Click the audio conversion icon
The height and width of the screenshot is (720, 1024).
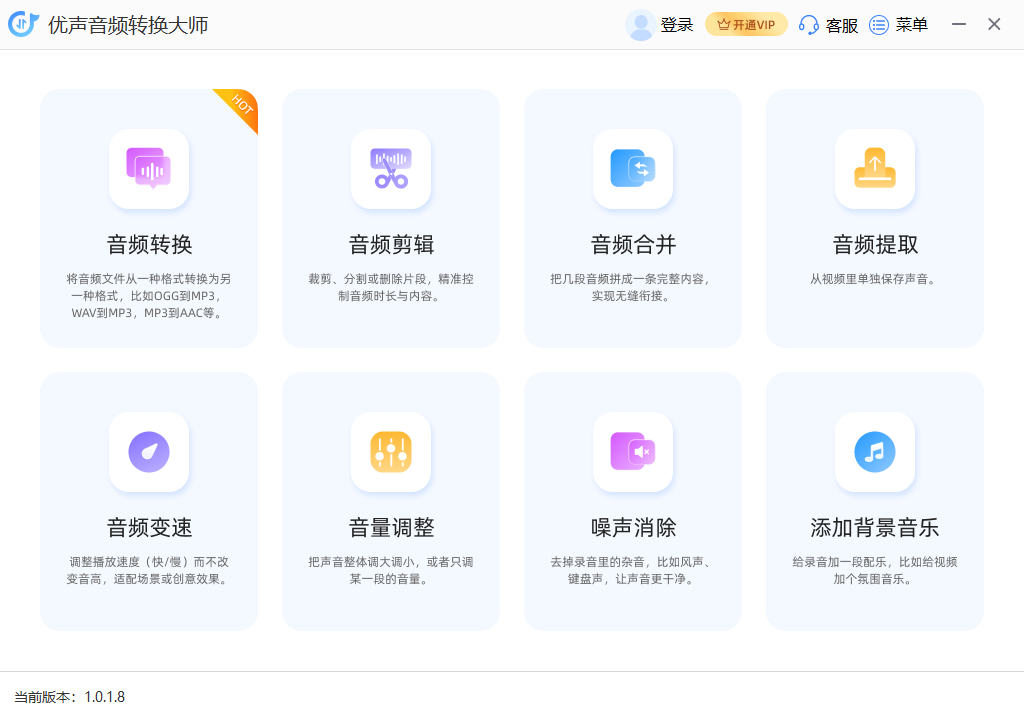(149, 169)
